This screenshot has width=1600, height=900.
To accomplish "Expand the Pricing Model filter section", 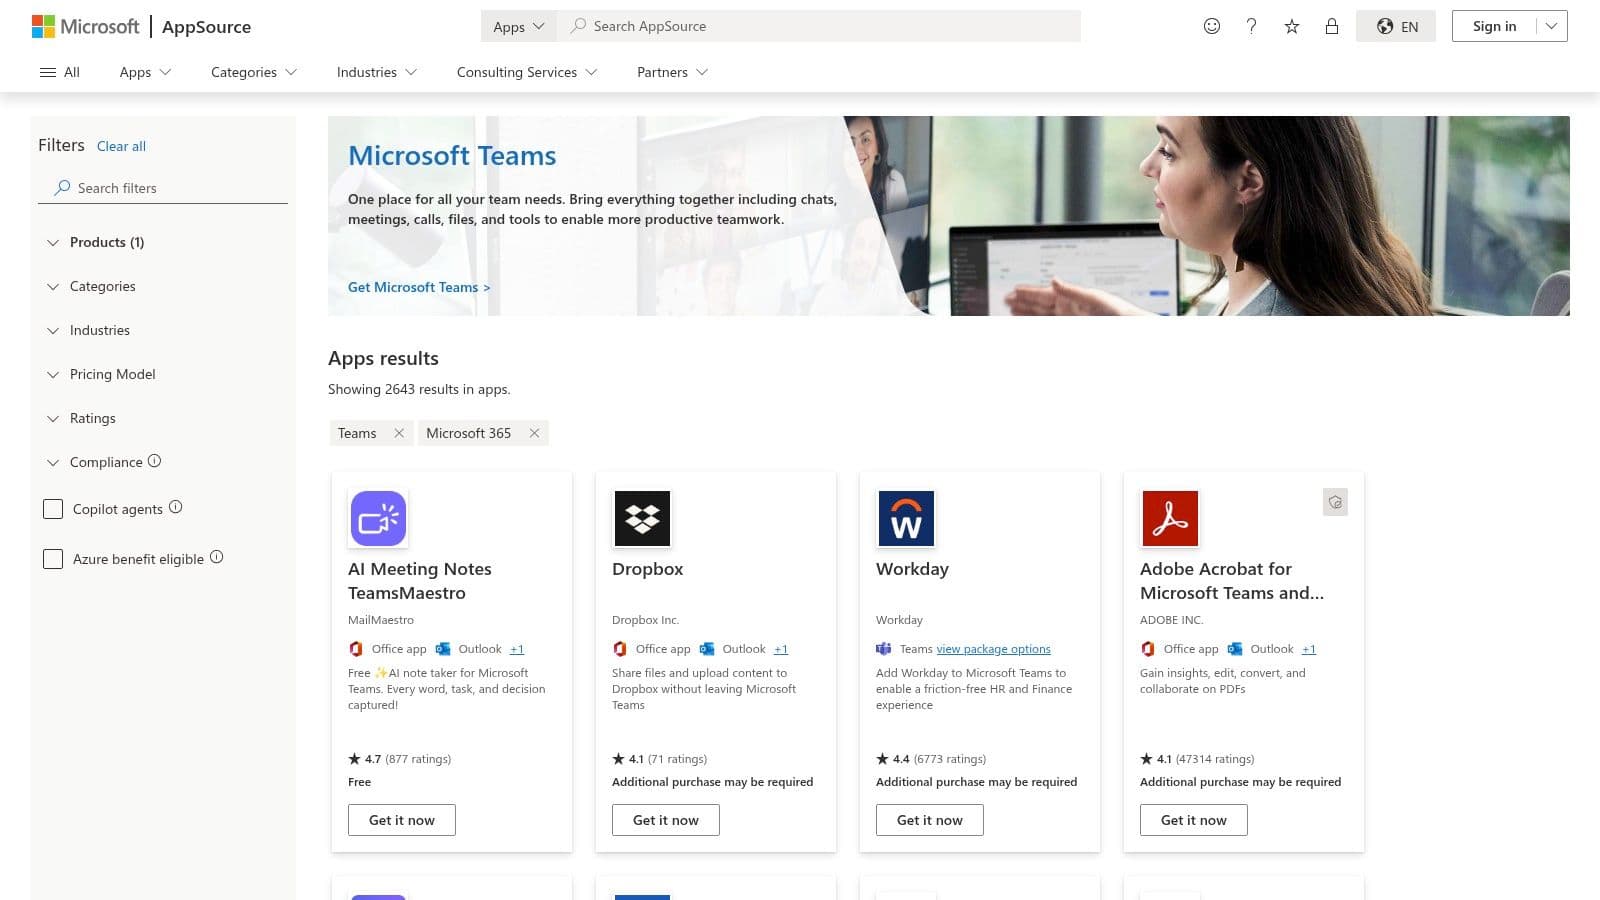I will (112, 374).
